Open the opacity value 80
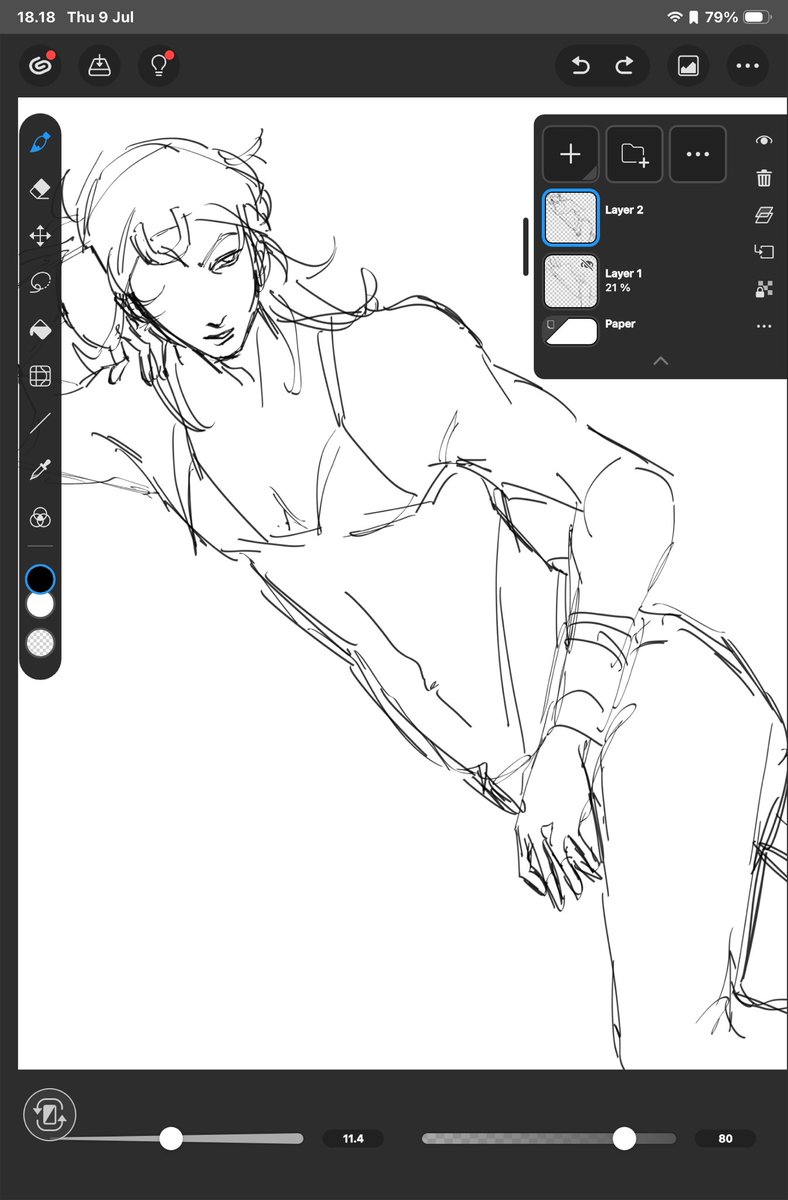788x1200 pixels. (x=725, y=1138)
